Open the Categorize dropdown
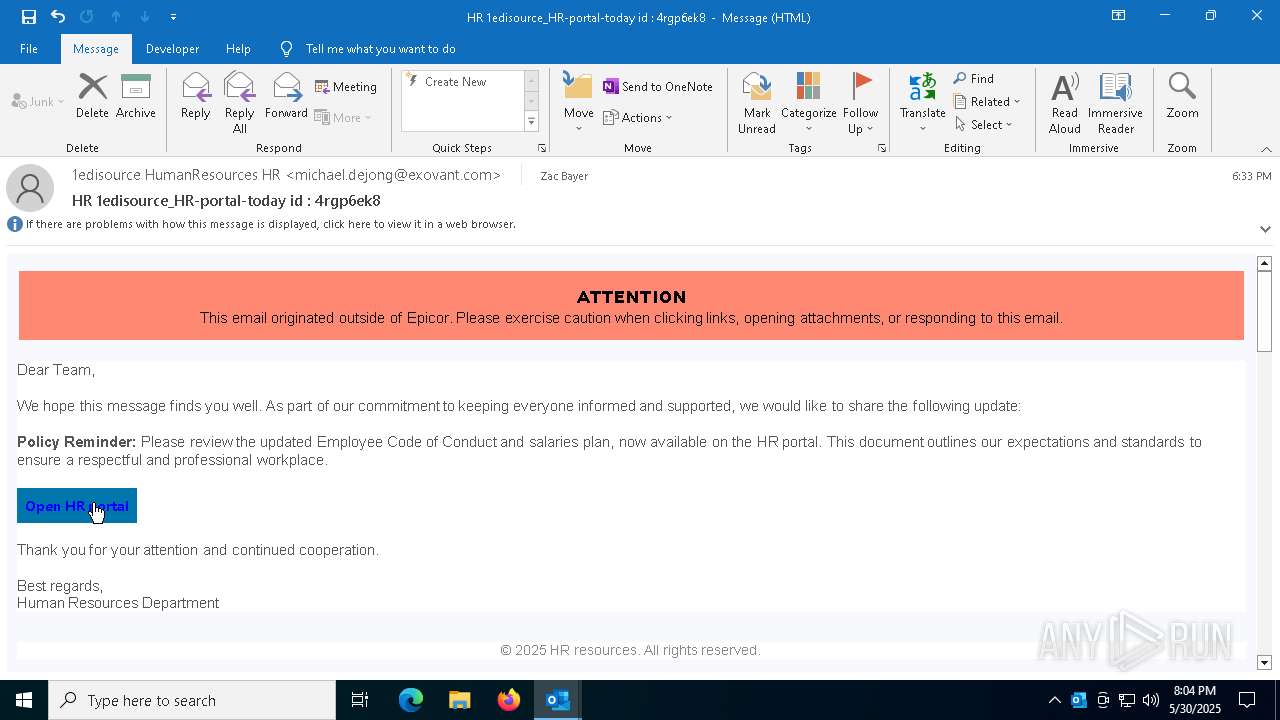Screen dimensions: 1280x720 click(x=809, y=103)
